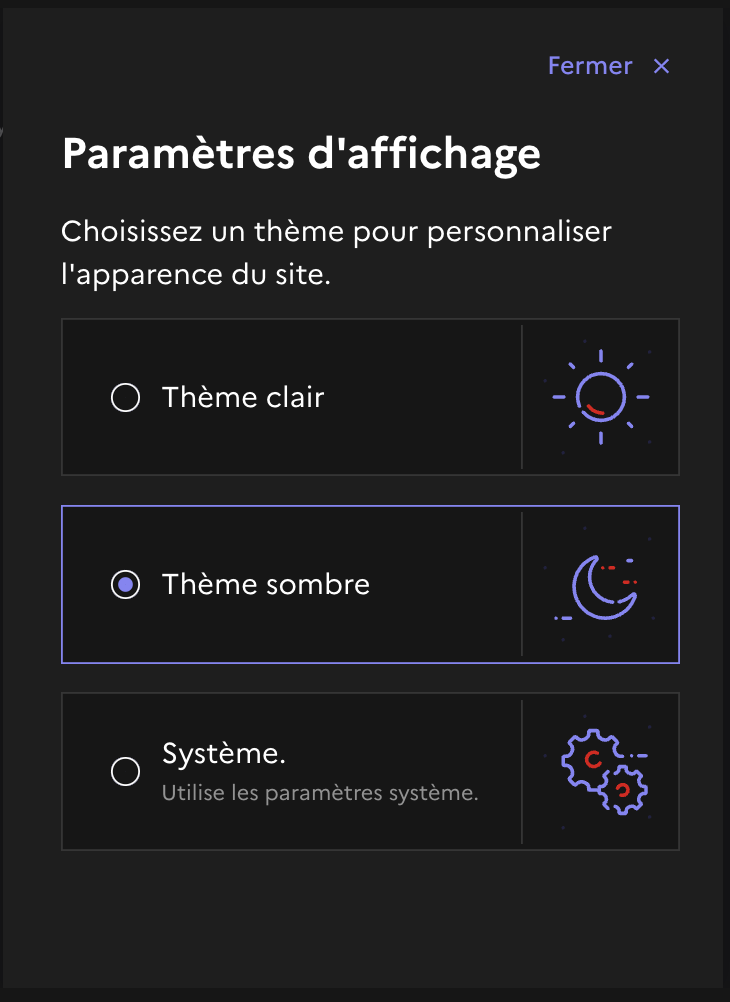Click the "Thème sombre" label text

click(266, 585)
